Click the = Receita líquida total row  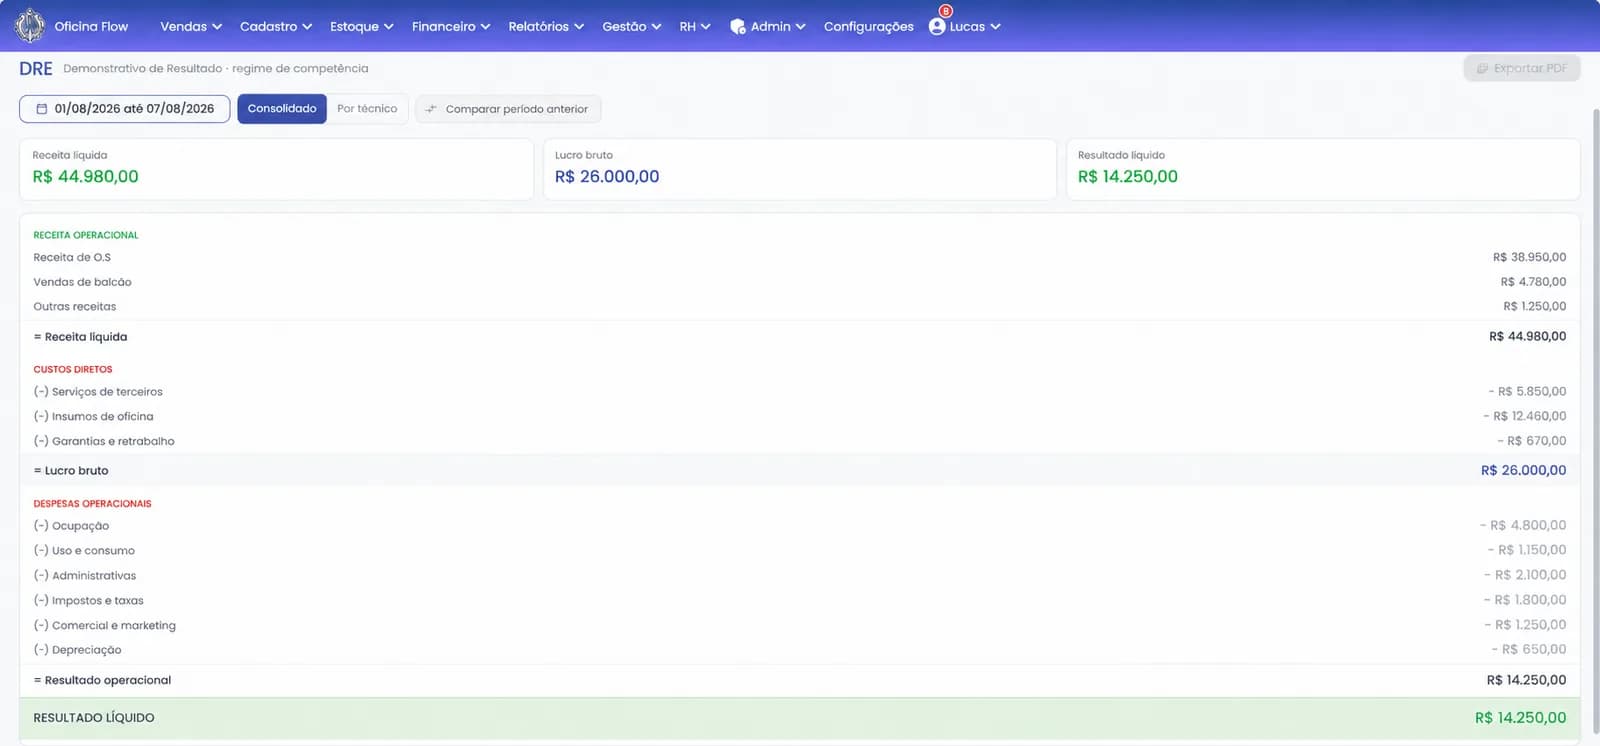click(800, 336)
